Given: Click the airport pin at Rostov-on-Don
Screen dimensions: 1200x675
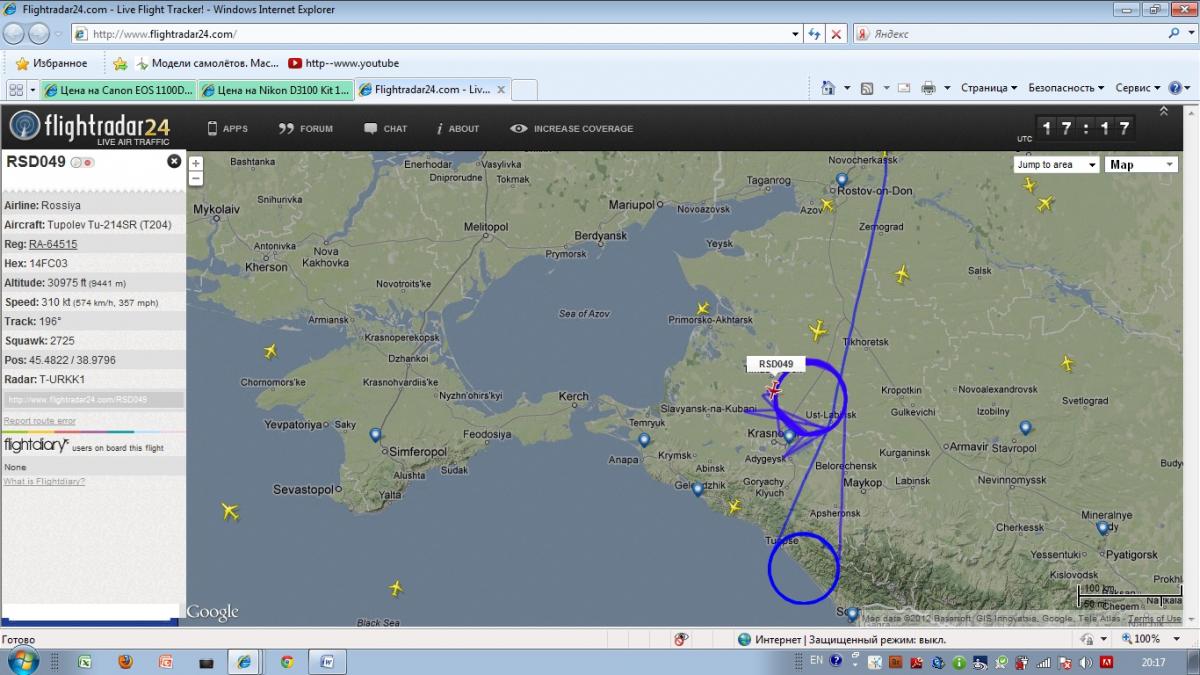Looking at the screenshot, I should pyautogui.click(x=842, y=181).
